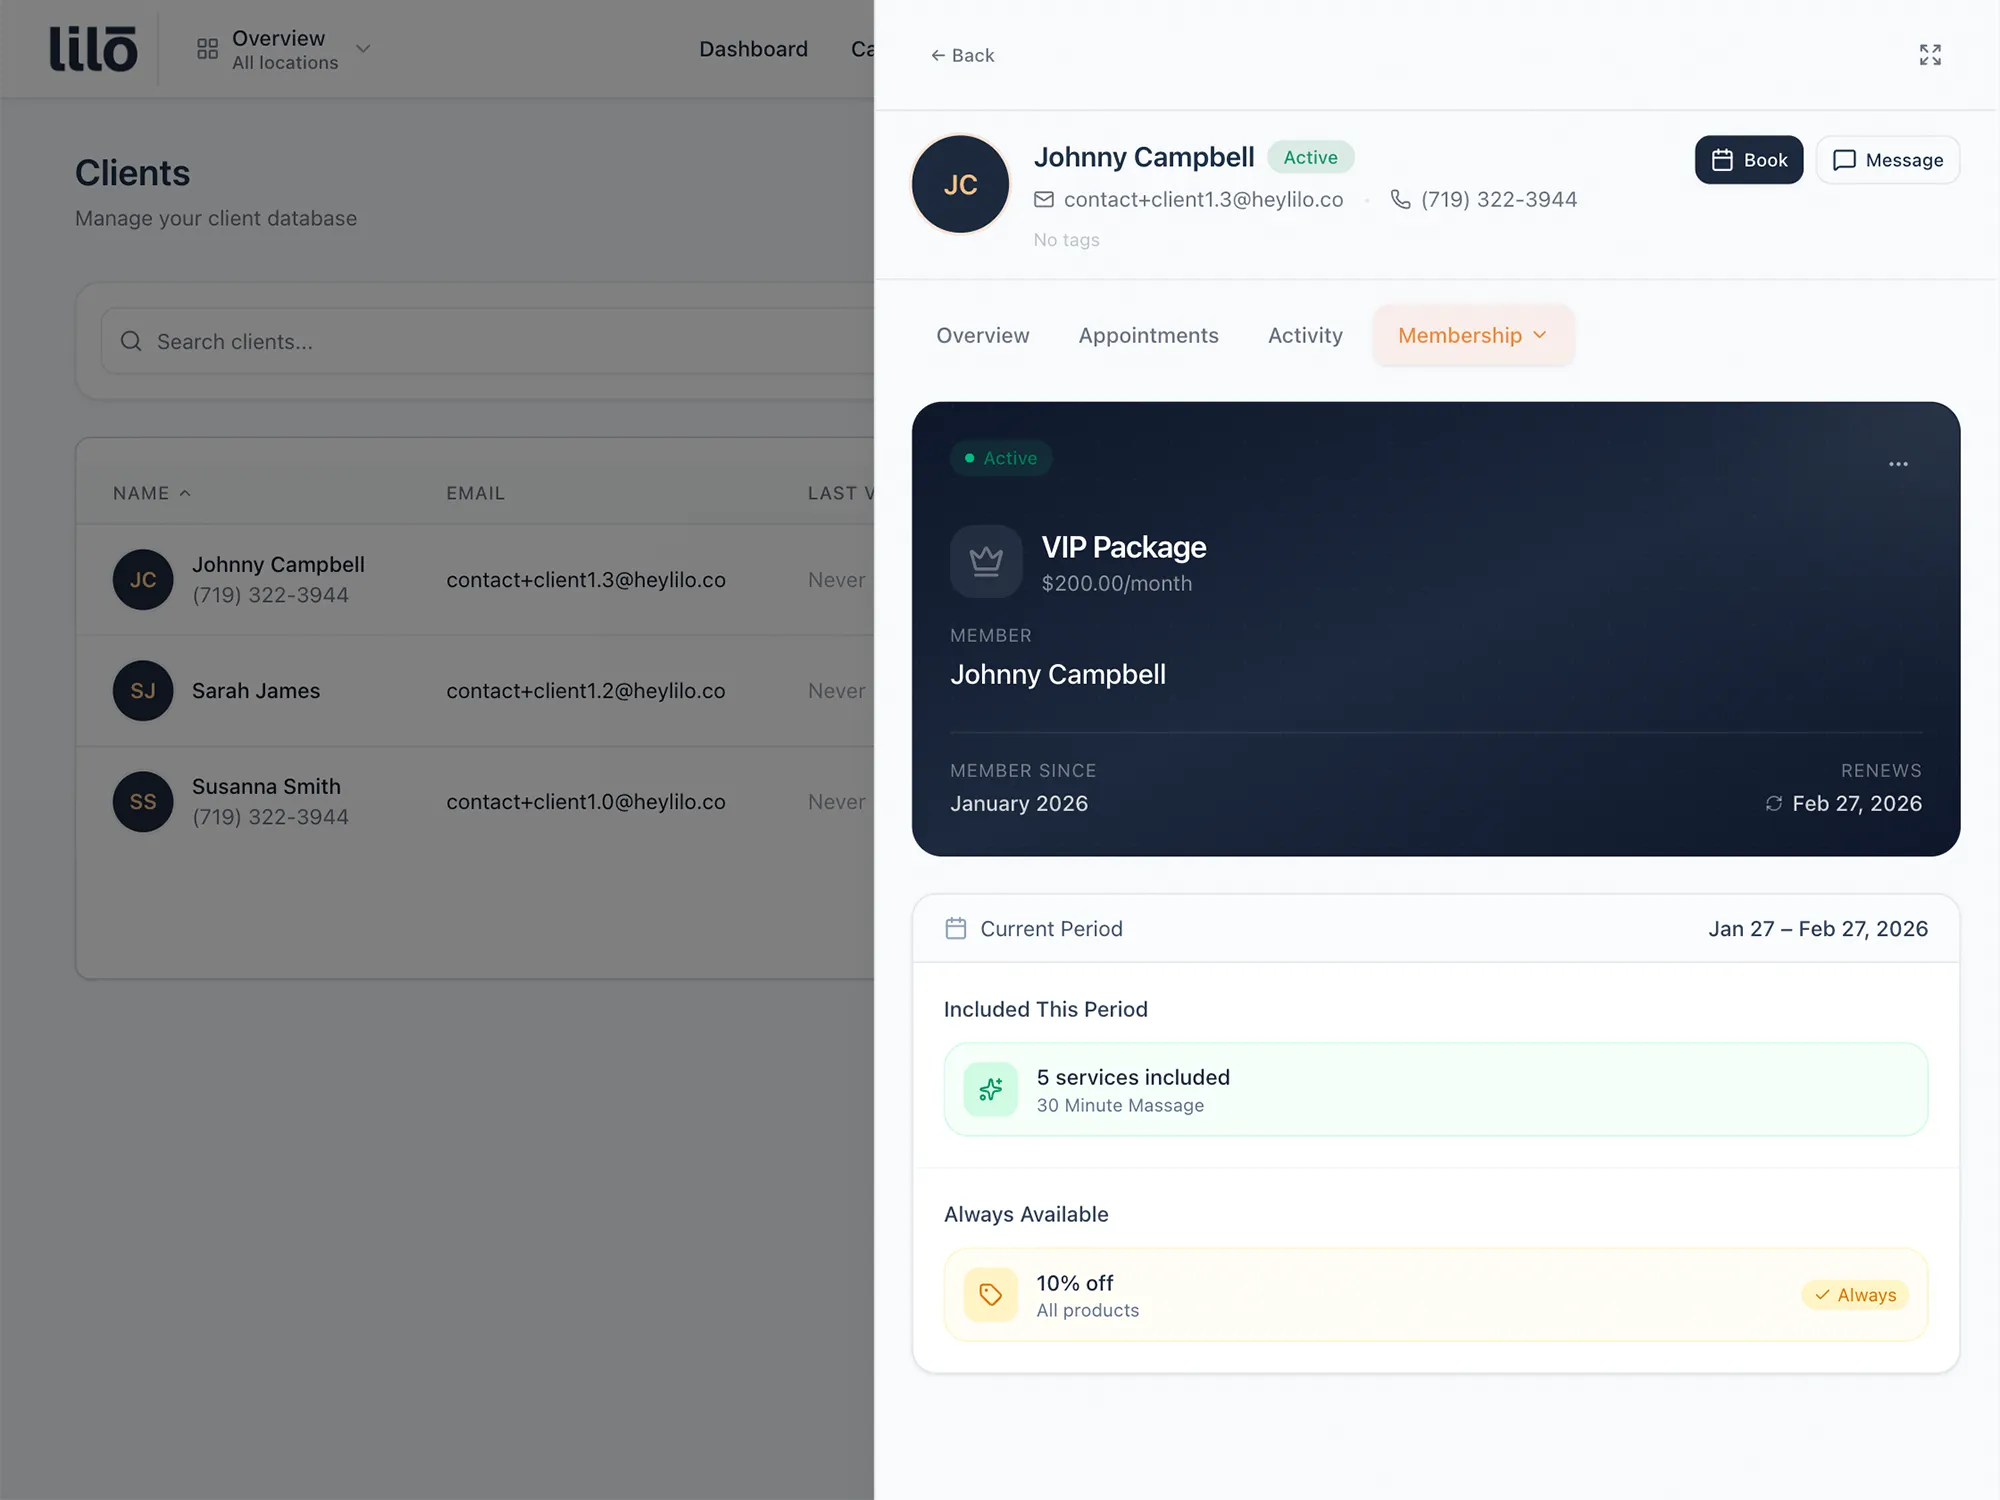Click the phone icon beside (719) 322-3944

click(x=1399, y=199)
